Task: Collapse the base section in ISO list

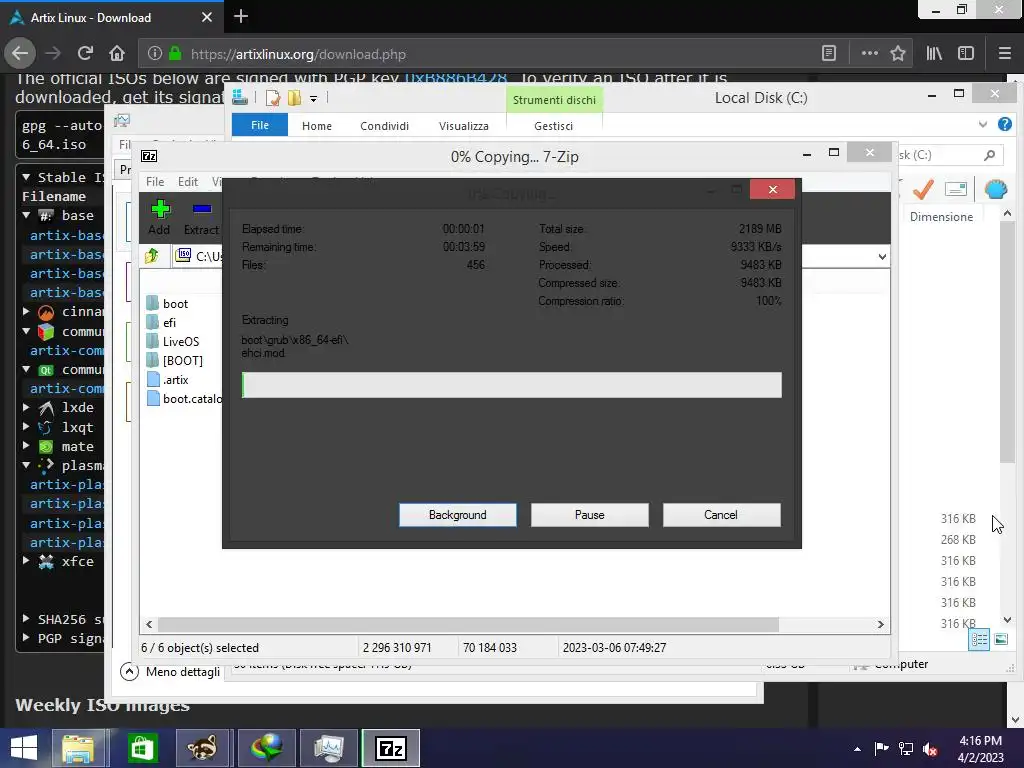Action: pos(26,215)
